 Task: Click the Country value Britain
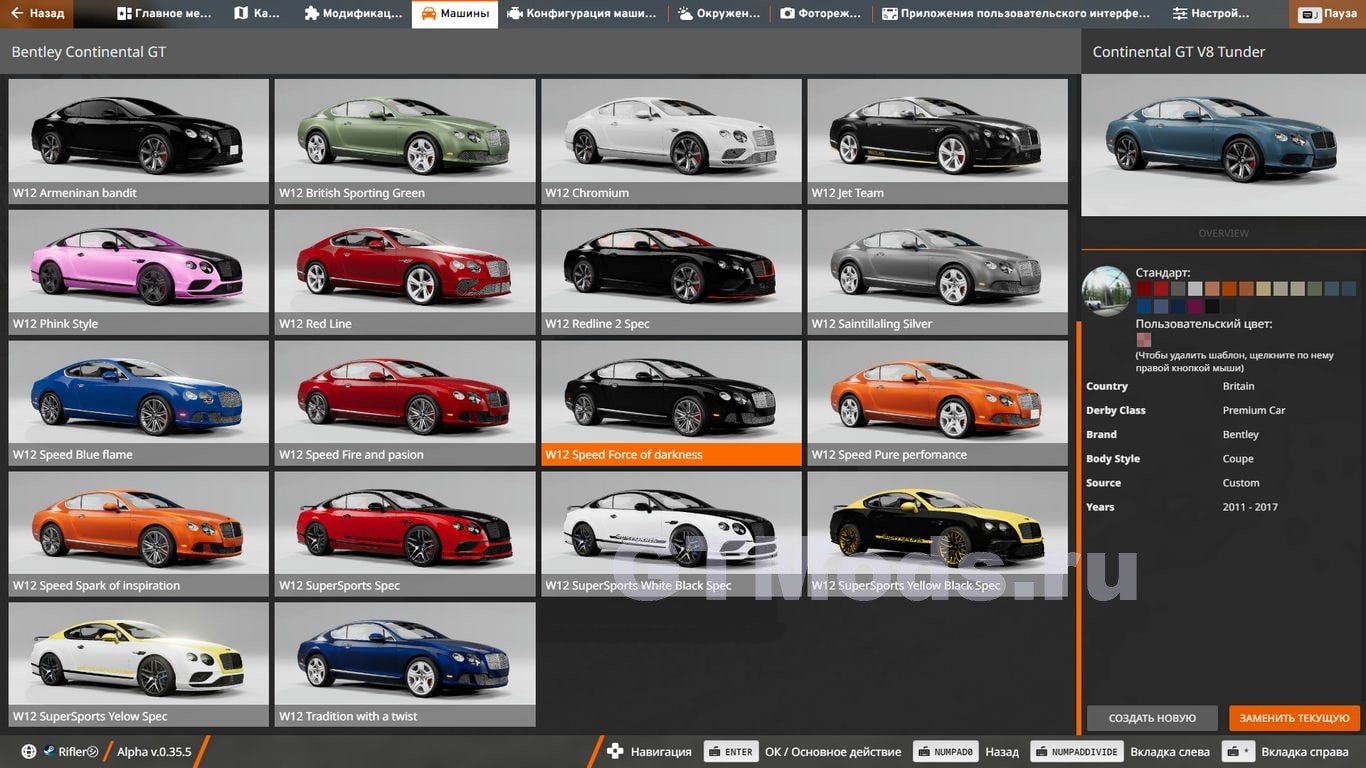tap(1238, 386)
